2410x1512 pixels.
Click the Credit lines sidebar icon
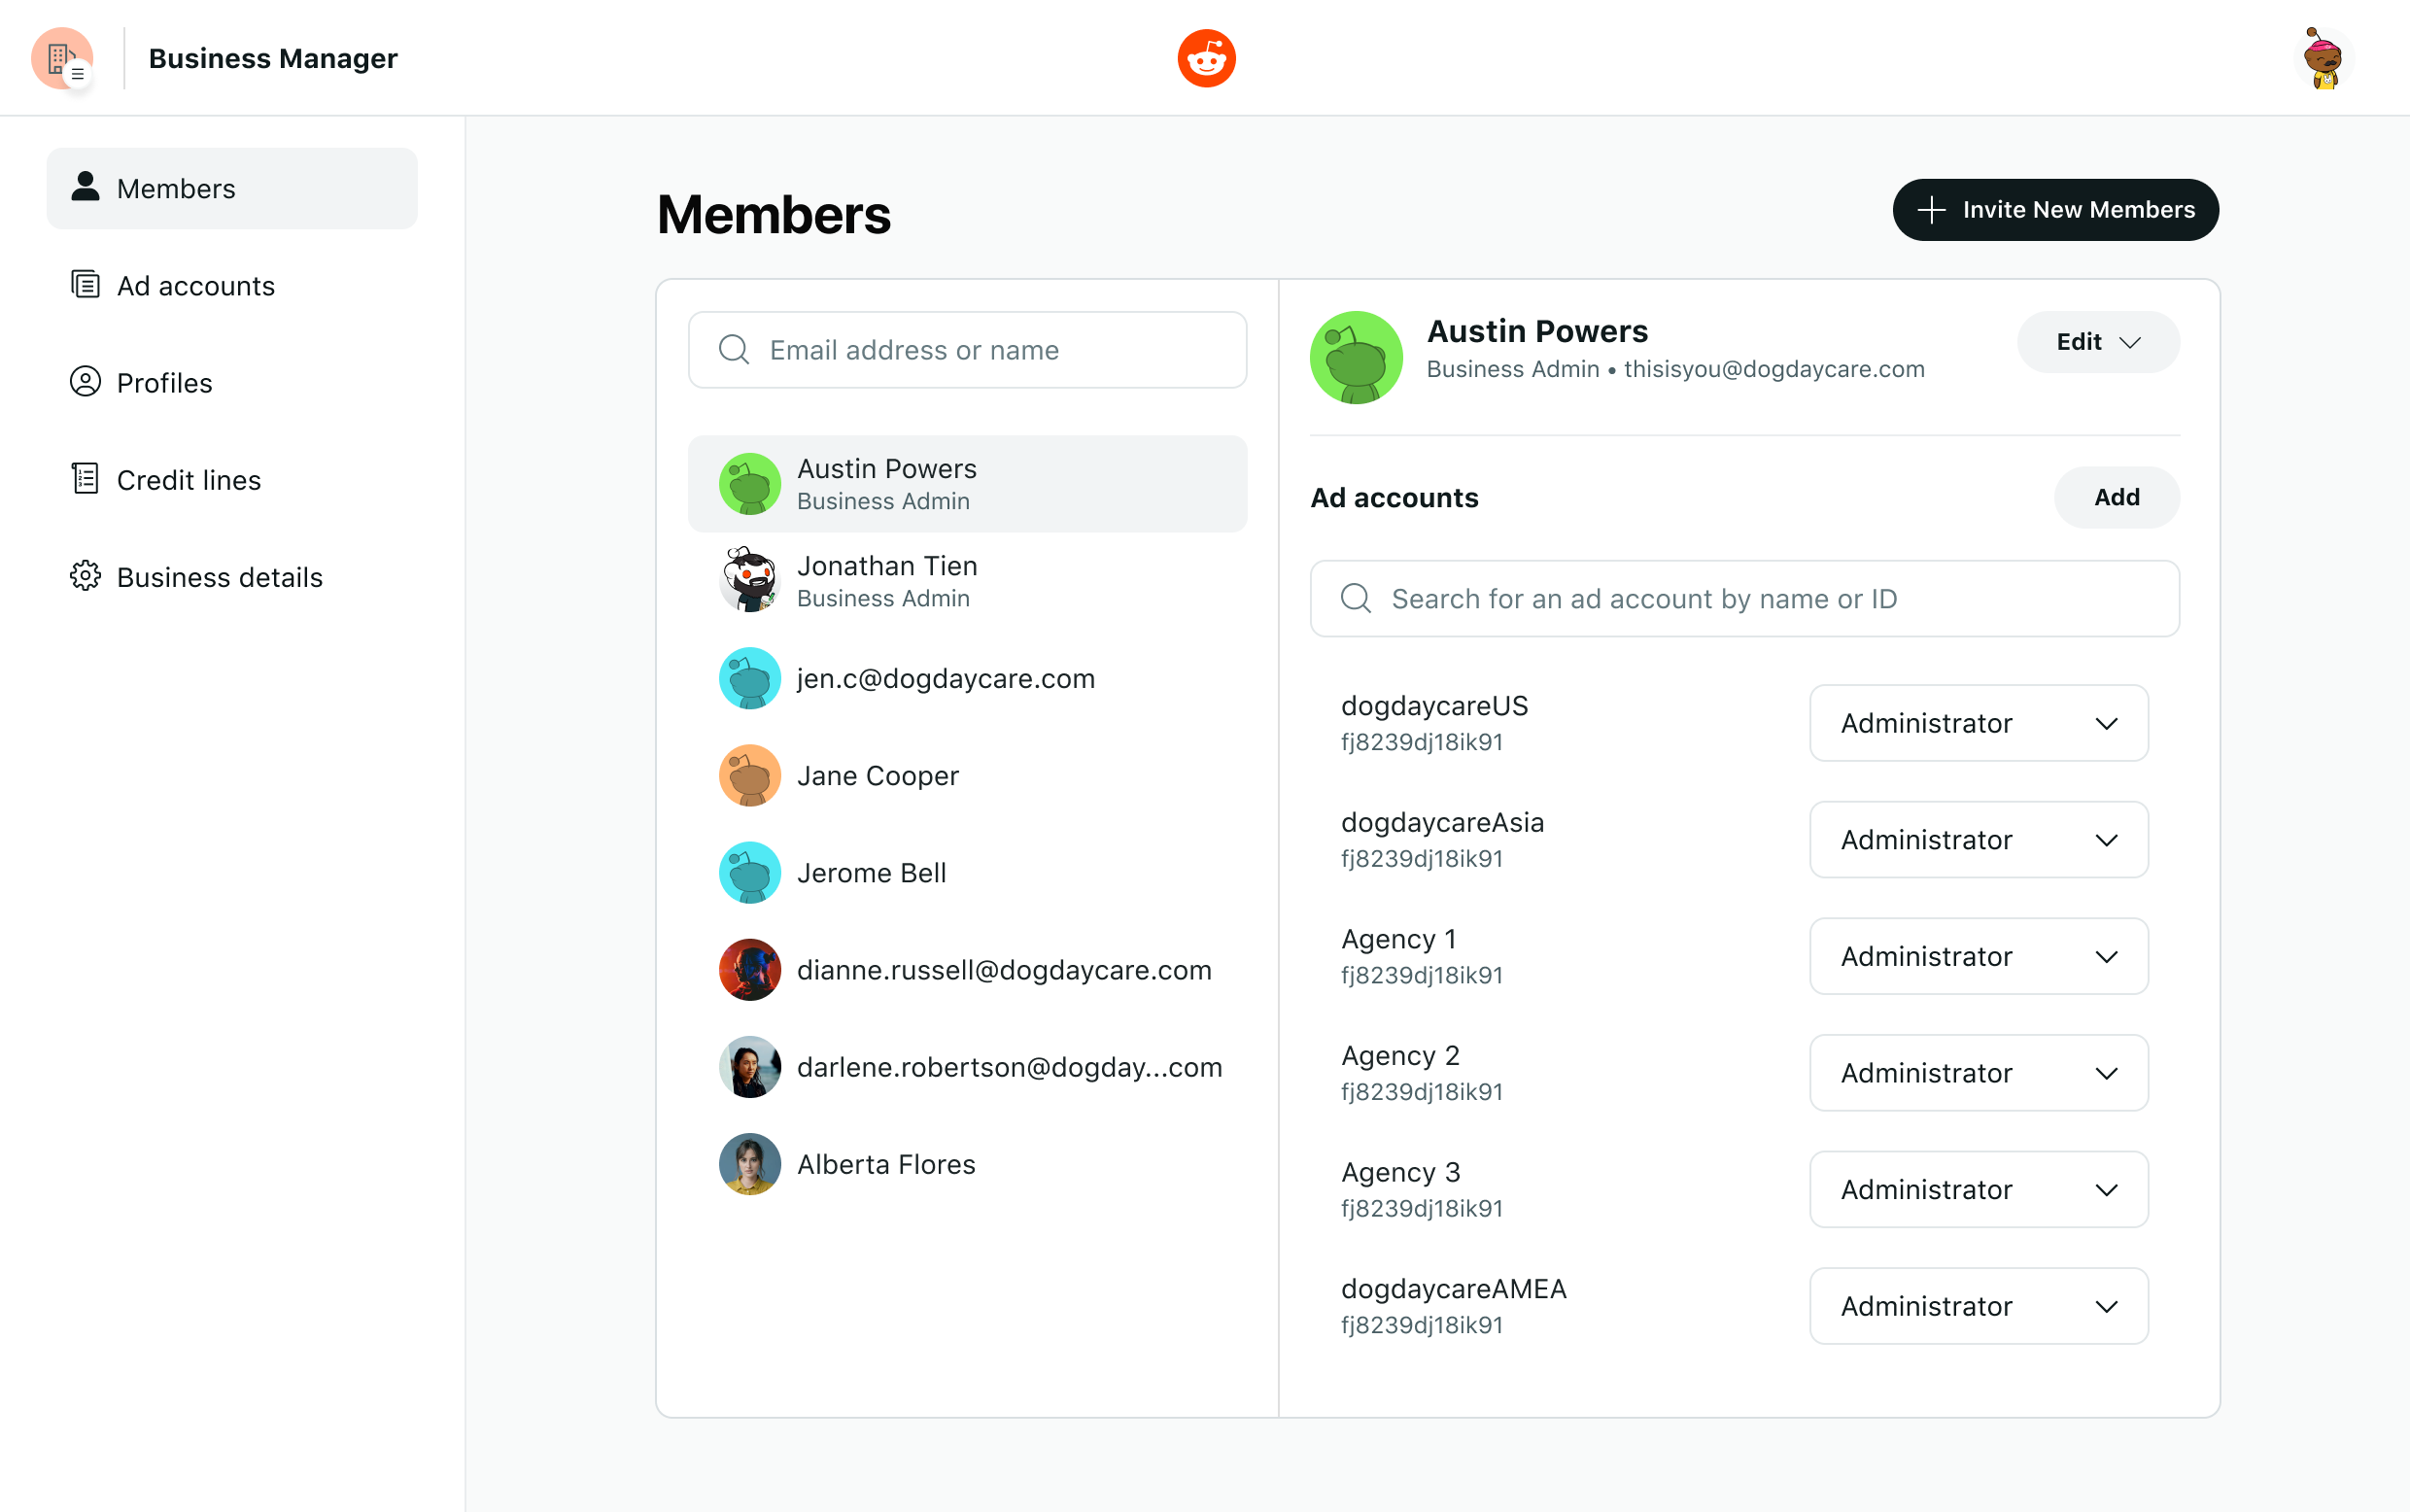pos(86,479)
